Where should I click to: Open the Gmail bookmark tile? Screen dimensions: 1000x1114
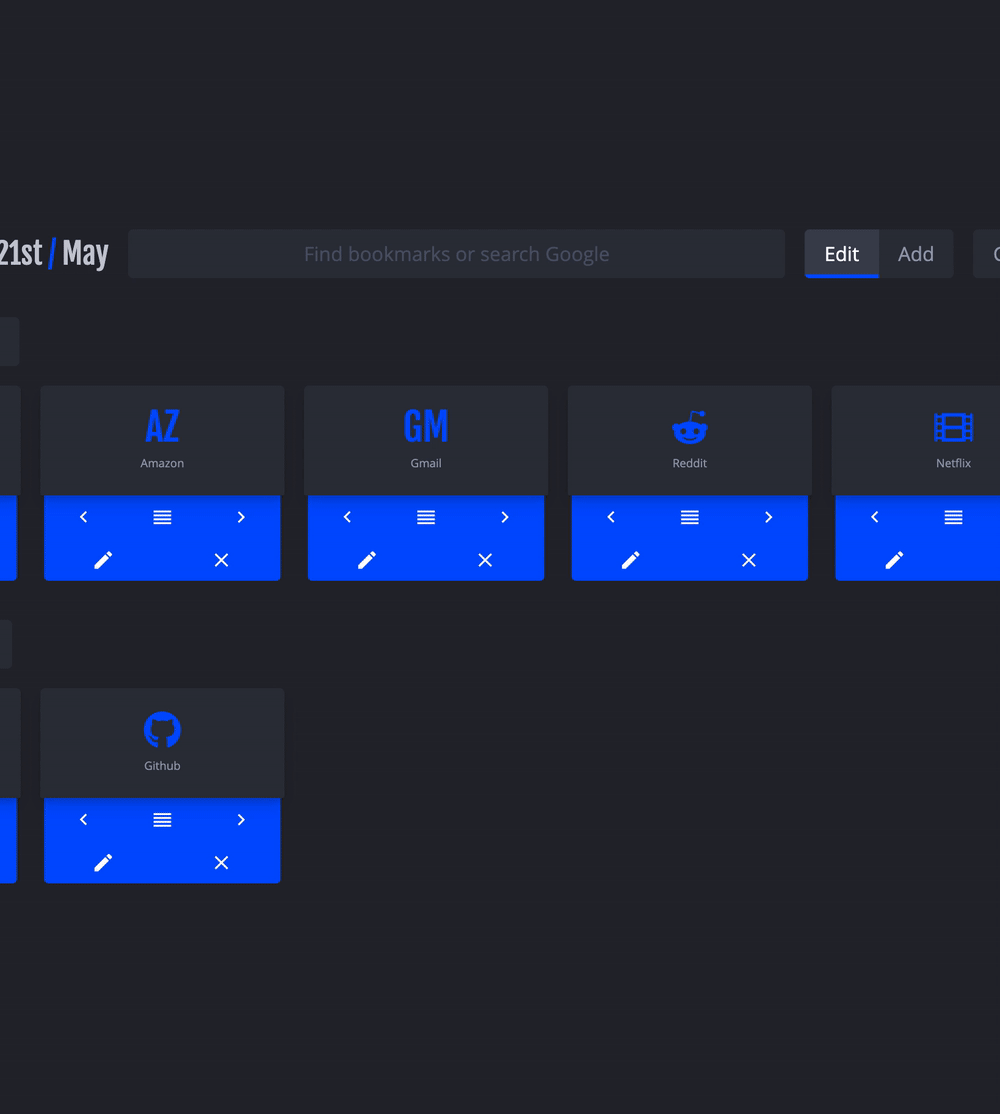pos(426,440)
